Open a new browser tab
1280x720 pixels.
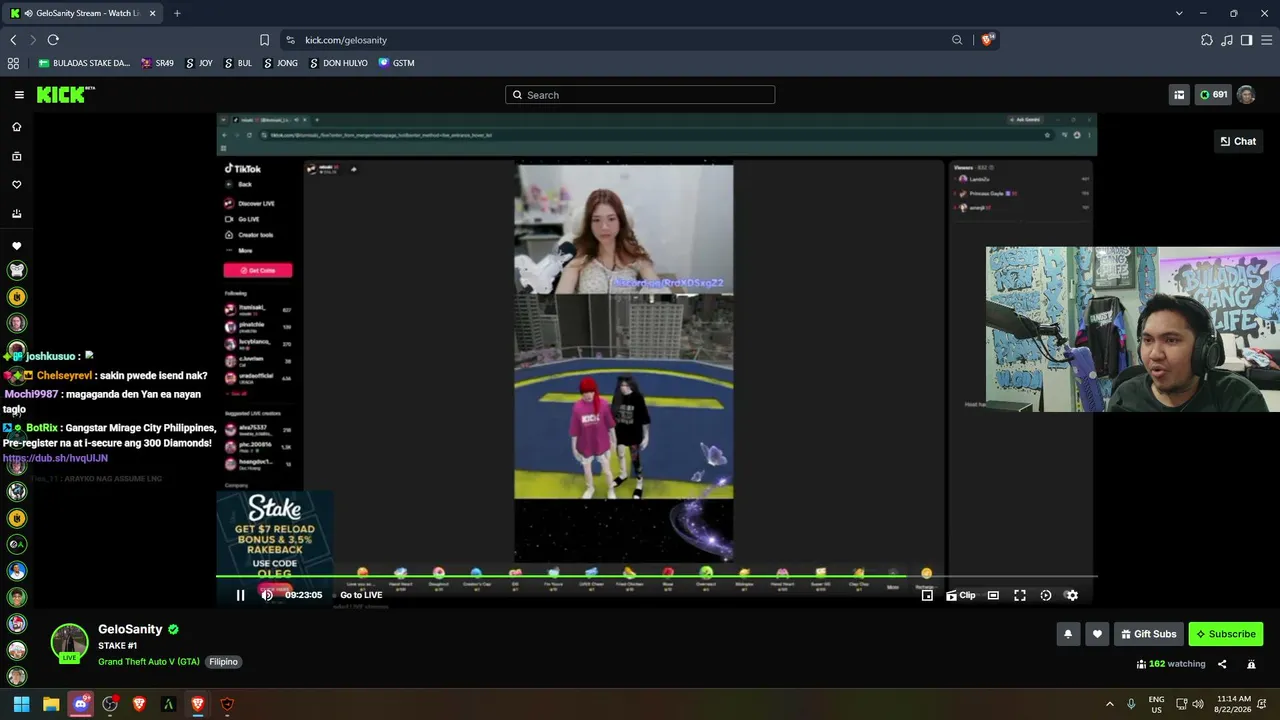click(177, 13)
